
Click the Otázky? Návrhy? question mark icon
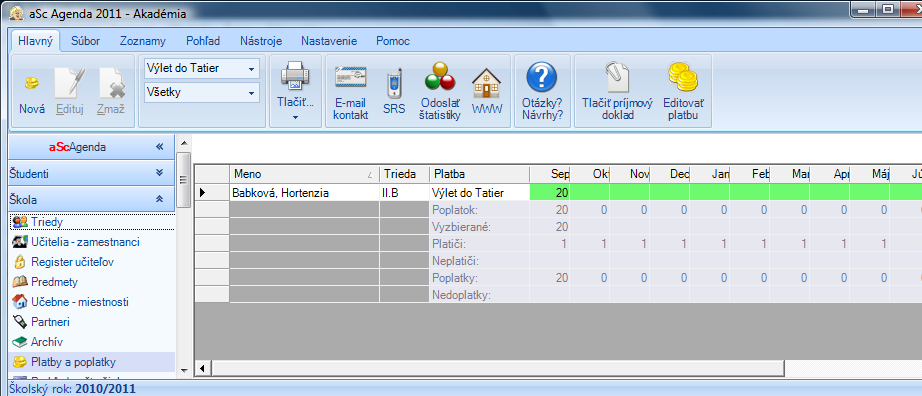click(542, 76)
